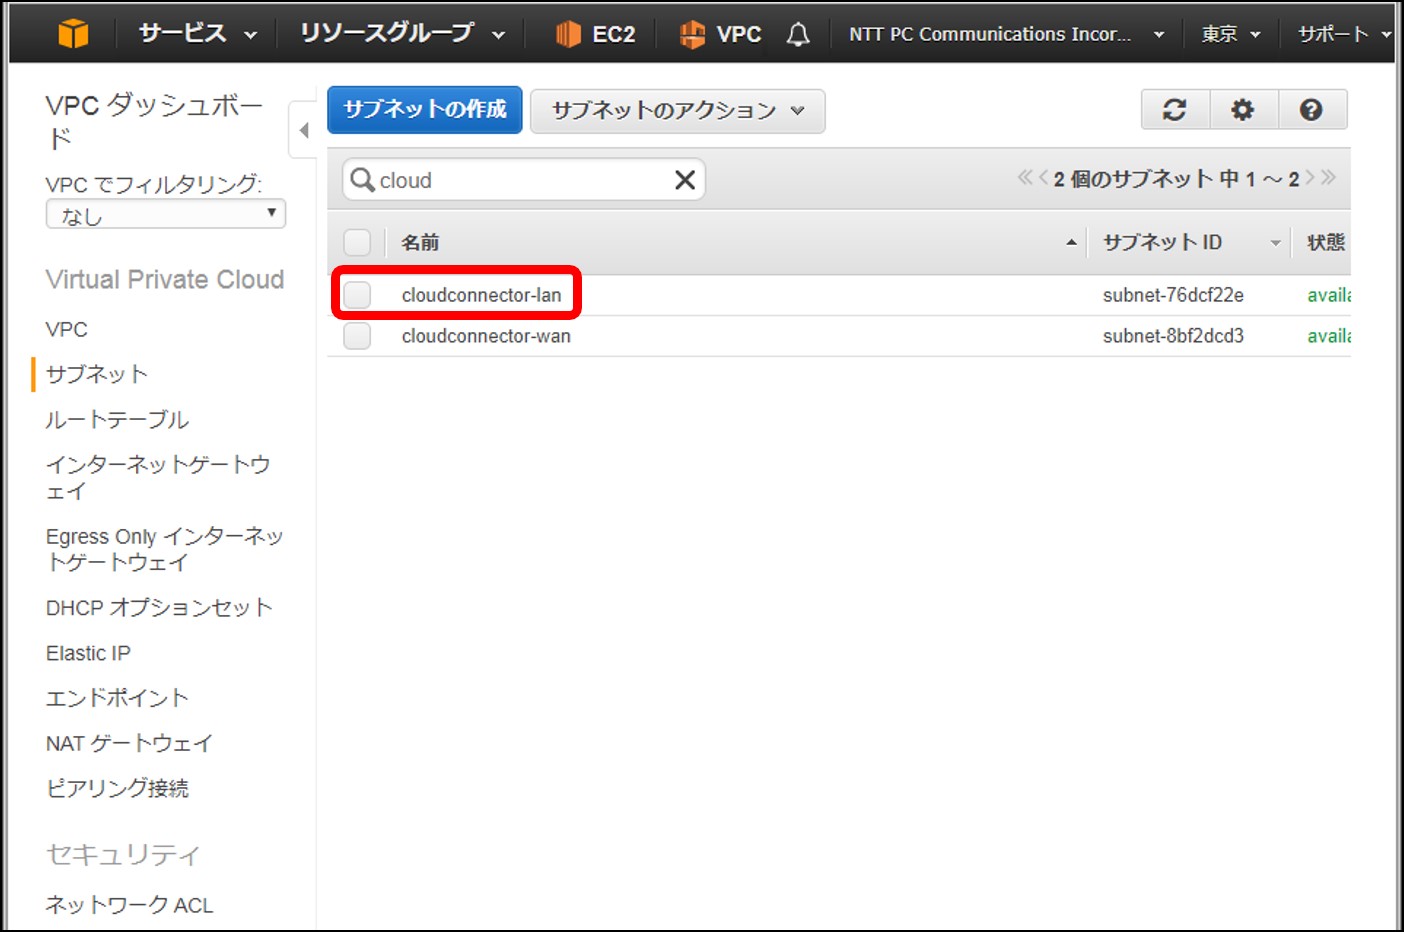This screenshot has height=932, width=1404.
Task: Check the cloudconnector-wan row checkbox
Action: 357,336
